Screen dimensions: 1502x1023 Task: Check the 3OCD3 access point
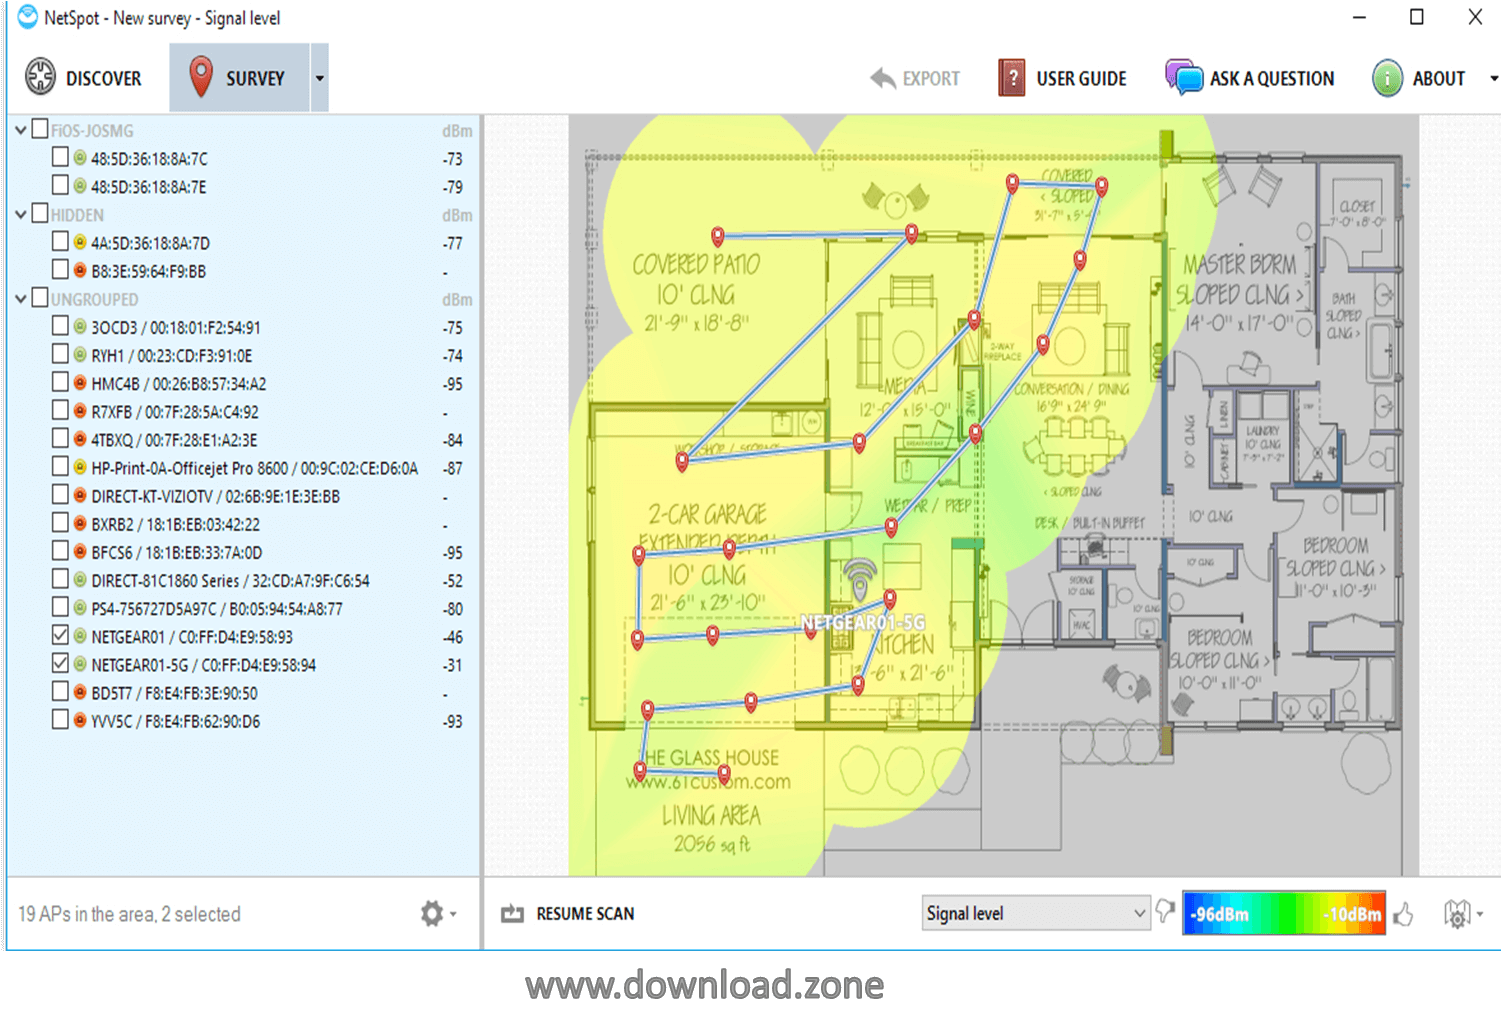(60, 326)
